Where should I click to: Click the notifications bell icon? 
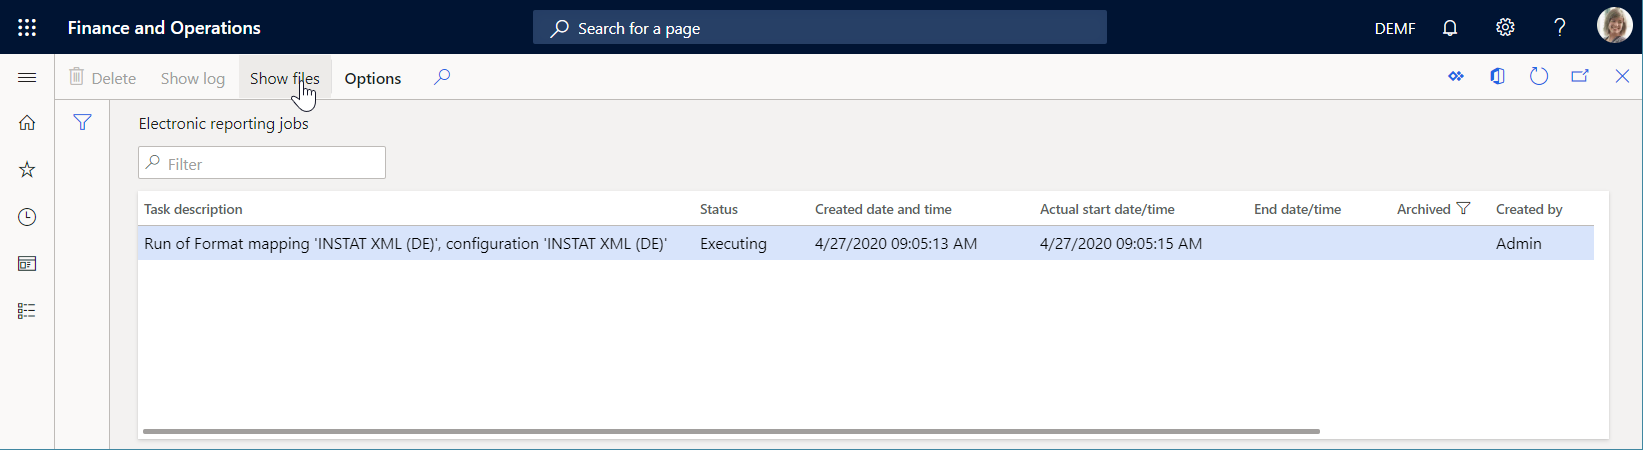[1450, 28]
